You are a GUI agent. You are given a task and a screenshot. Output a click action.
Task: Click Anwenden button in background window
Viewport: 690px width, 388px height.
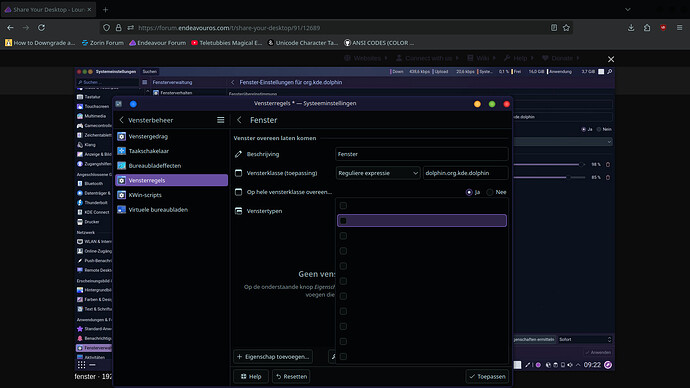pyautogui.click(x=598, y=352)
